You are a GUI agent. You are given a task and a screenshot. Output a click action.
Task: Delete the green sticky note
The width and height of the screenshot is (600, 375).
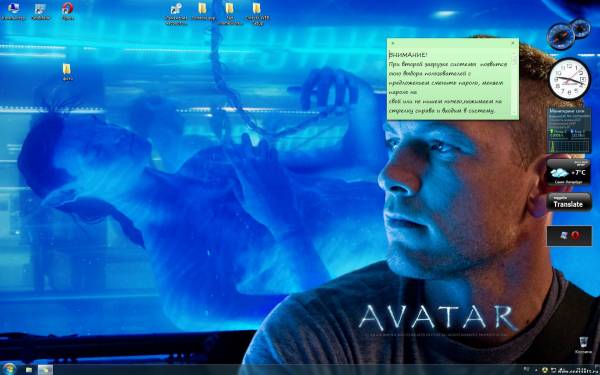pyautogui.click(x=514, y=42)
